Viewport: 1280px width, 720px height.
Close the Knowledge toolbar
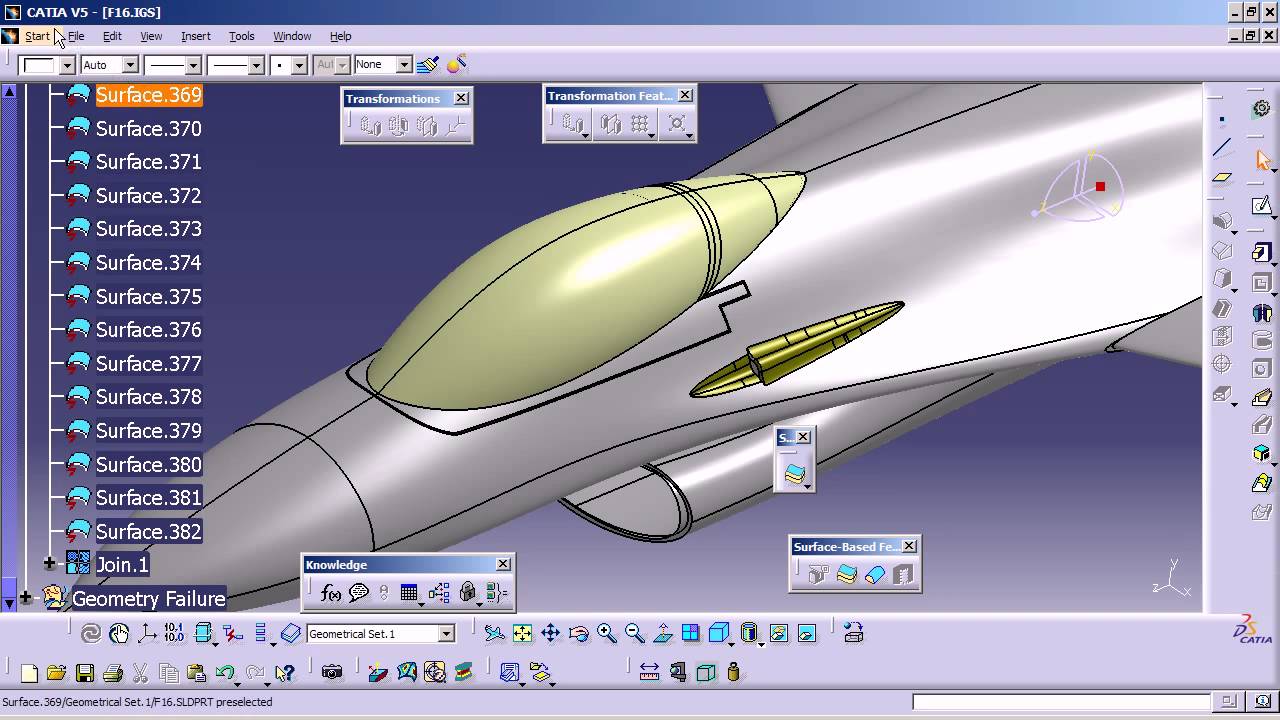click(x=503, y=564)
